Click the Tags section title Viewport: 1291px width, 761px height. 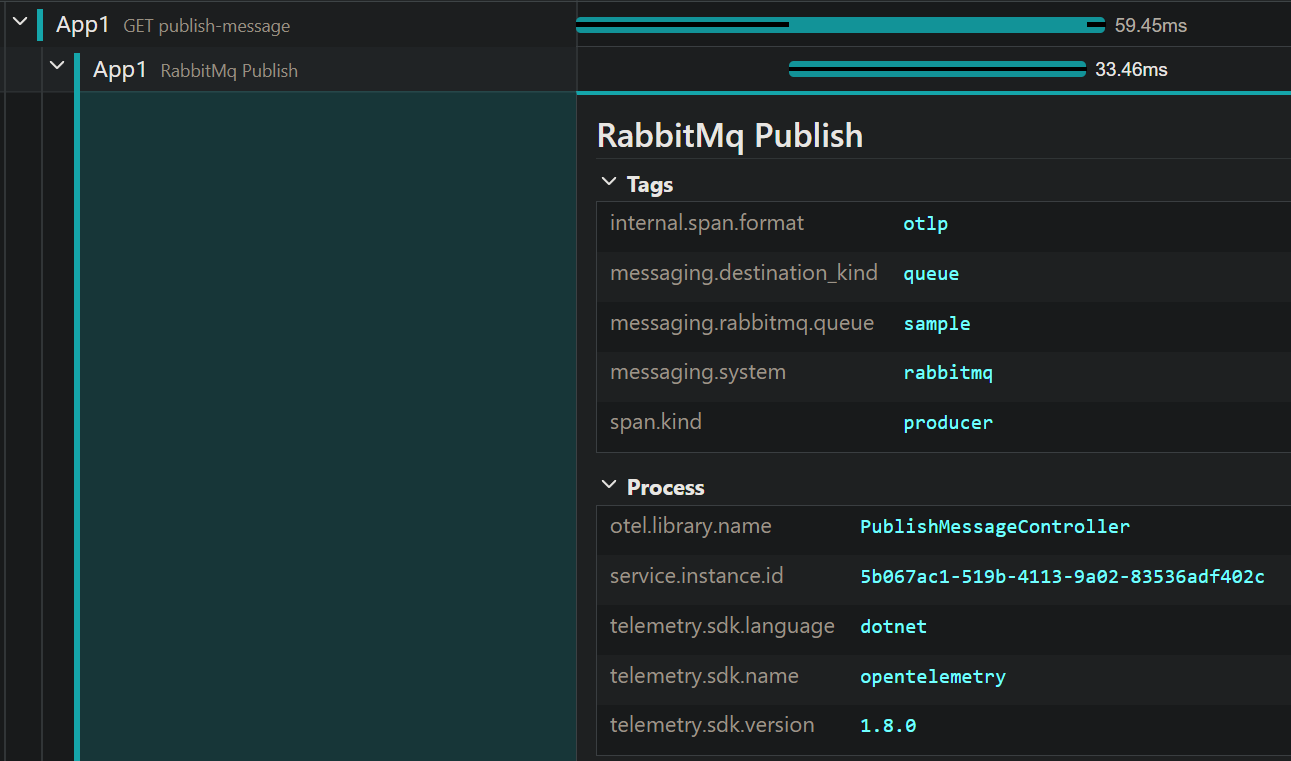pos(650,184)
